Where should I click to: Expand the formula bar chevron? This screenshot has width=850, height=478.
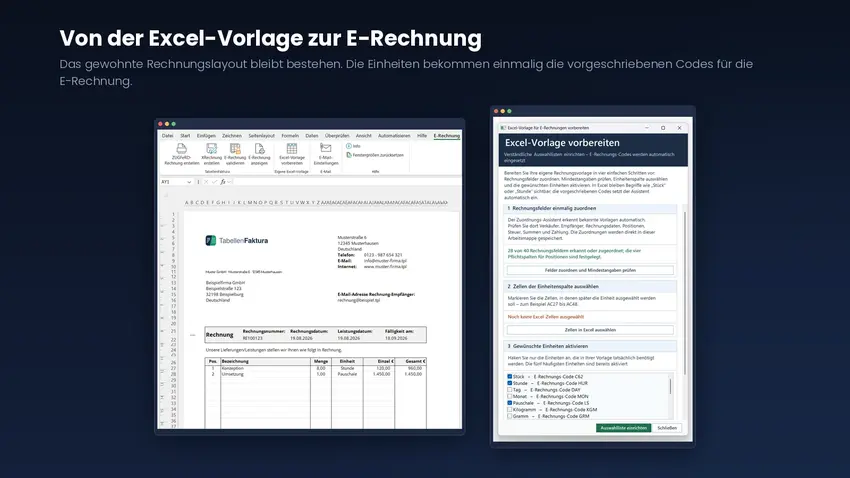pos(230,182)
